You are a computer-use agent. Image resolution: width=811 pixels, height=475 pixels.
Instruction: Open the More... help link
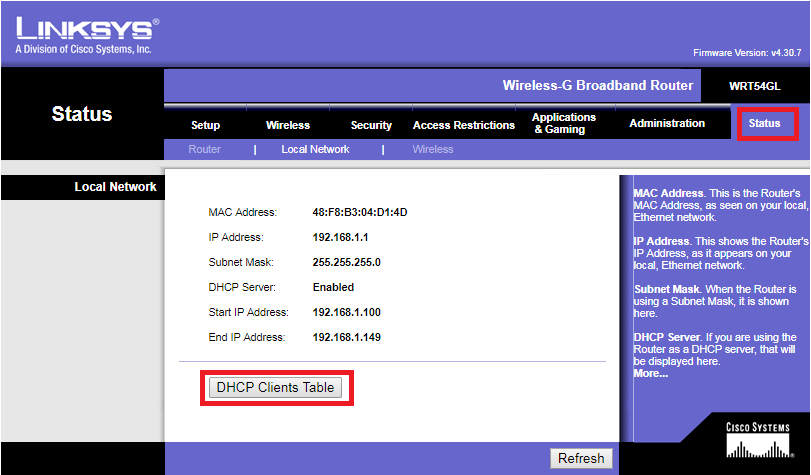[651, 374]
